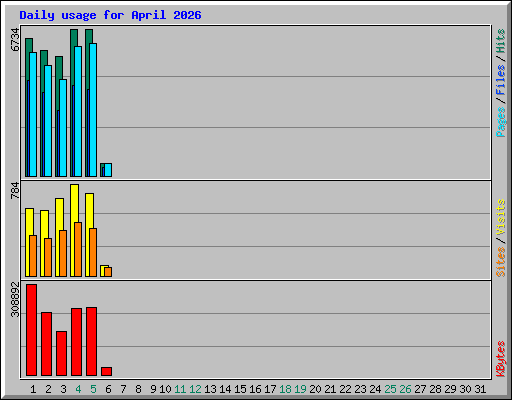The image size is (512, 400).
Task: Click day 4's cyan pages bar
Action: pyautogui.click(x=78, y=111)
